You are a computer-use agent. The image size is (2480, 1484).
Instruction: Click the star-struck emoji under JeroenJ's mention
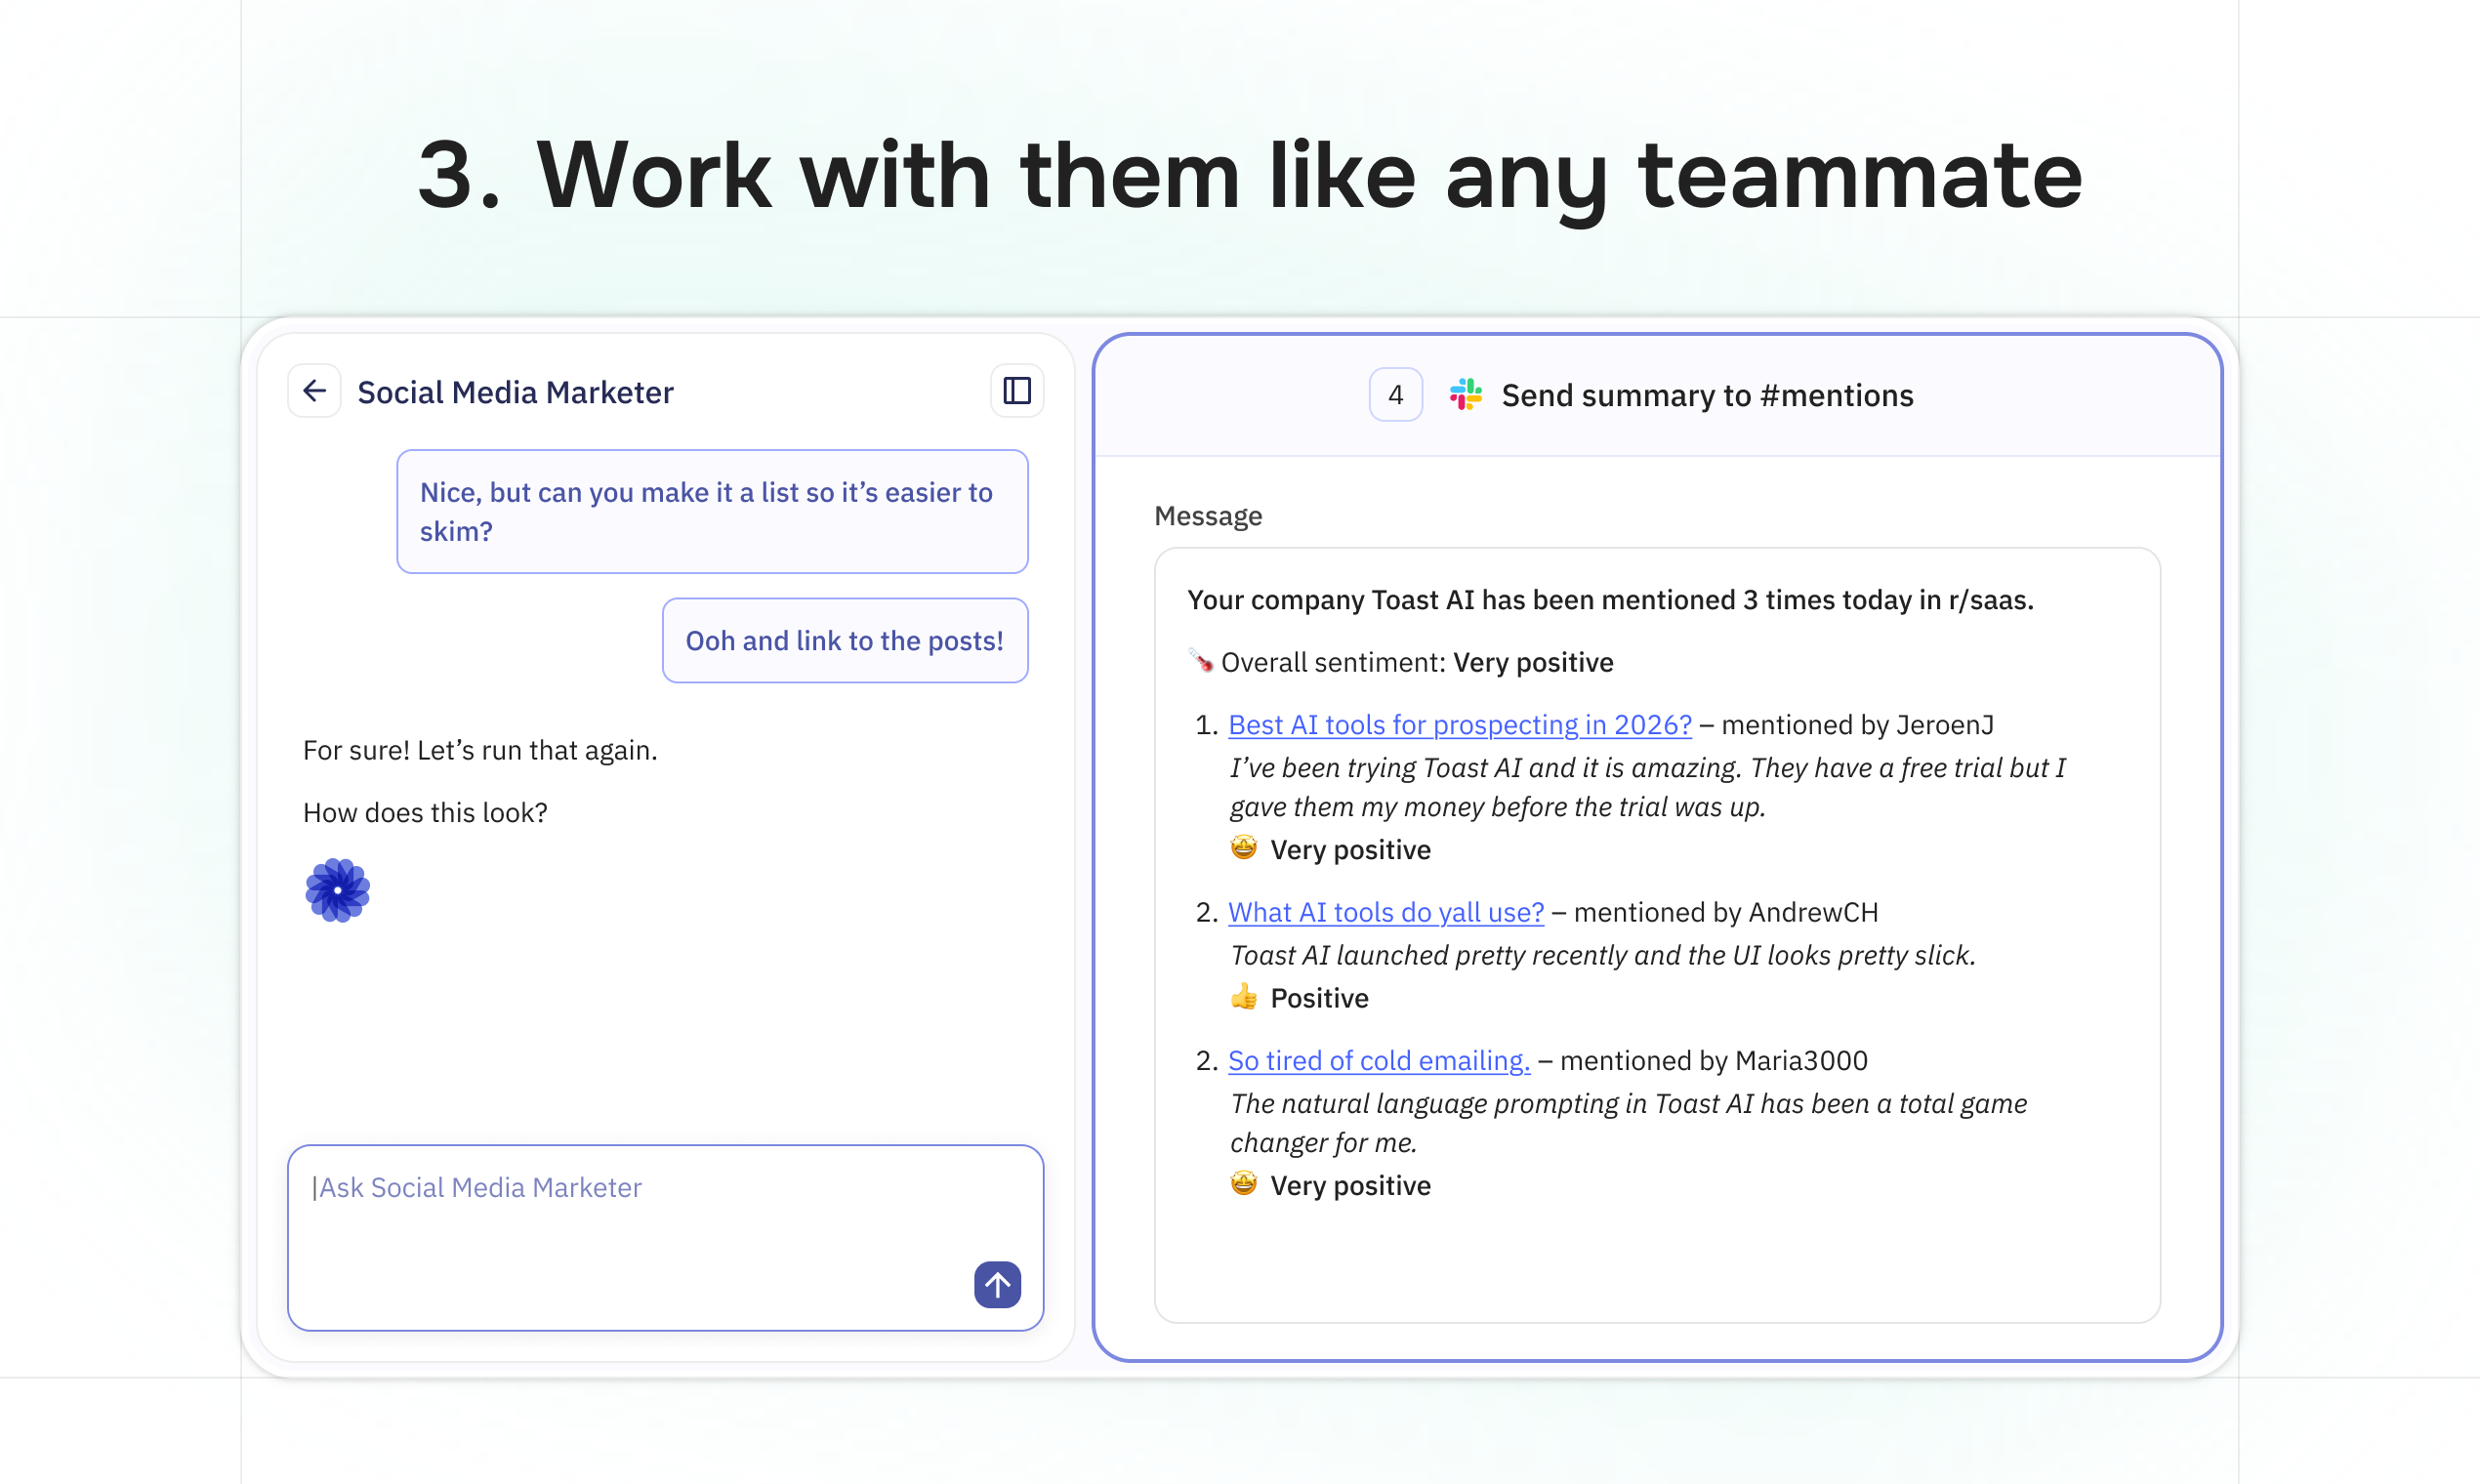[x=1242, y=848]
